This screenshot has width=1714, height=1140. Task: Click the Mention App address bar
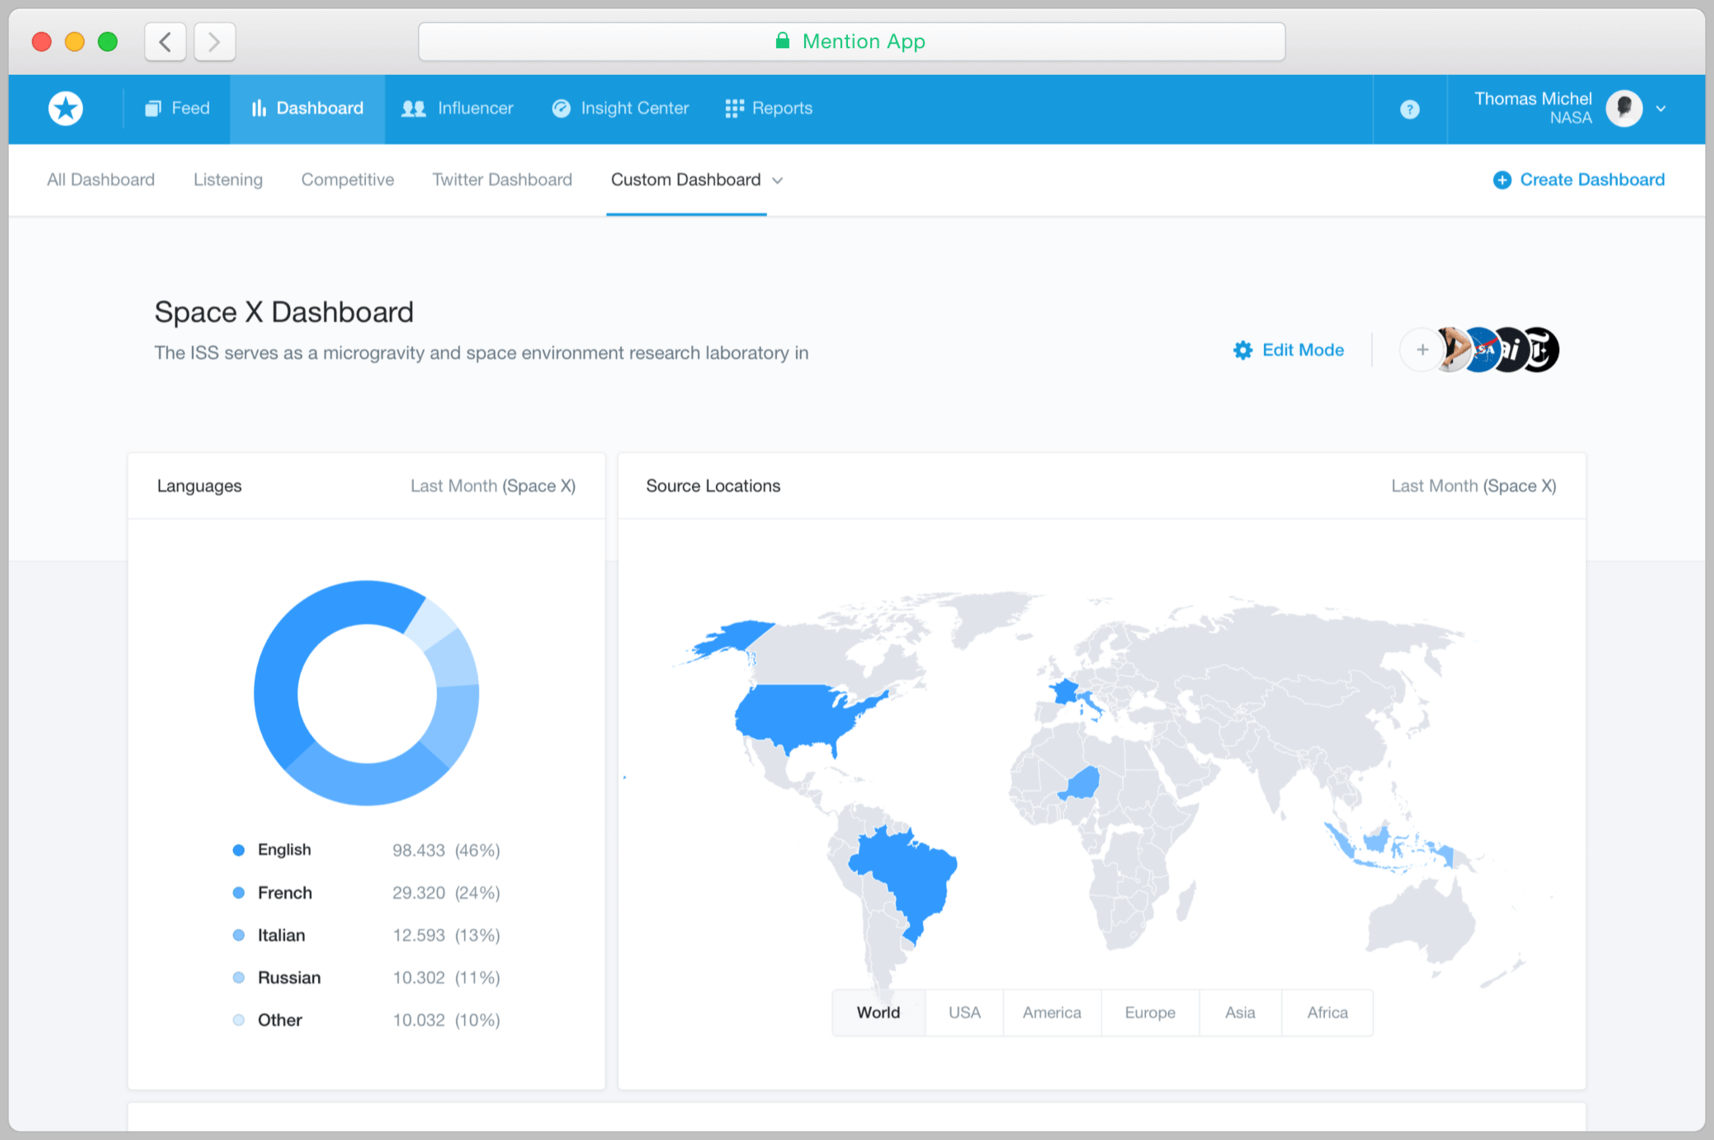pyautogui.click(x=851, y=42)
